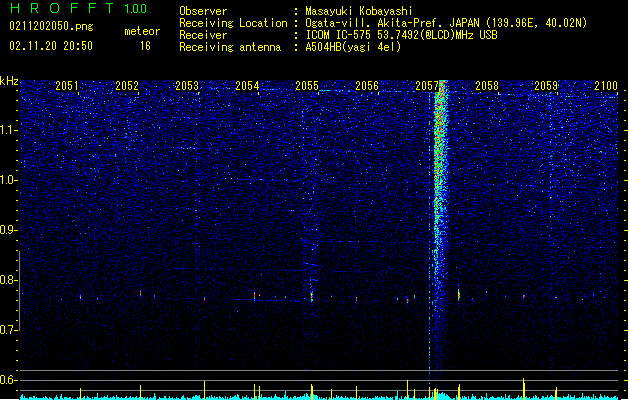The height and width of the screenshot is (400, 629).
Task: Click the 2052 time axis label
Action: coord(127,86)
